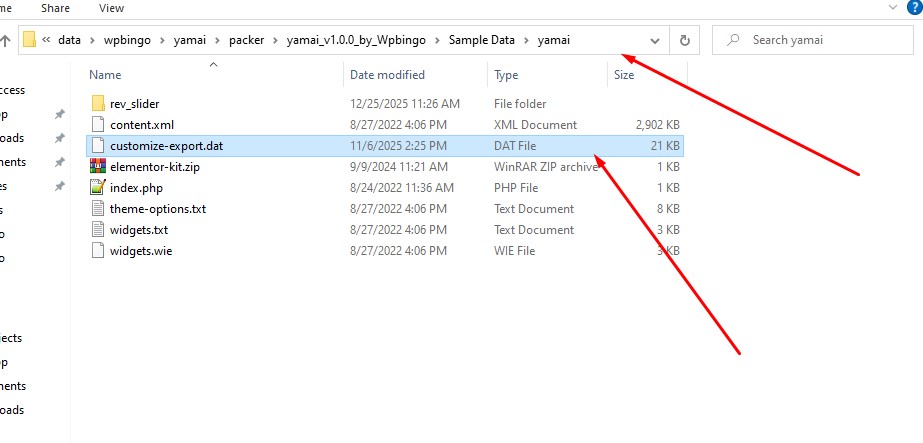Expand hidden path with double chevron
Screen dimensions: 923x443
pyautogui.click(x=46, y=41)
